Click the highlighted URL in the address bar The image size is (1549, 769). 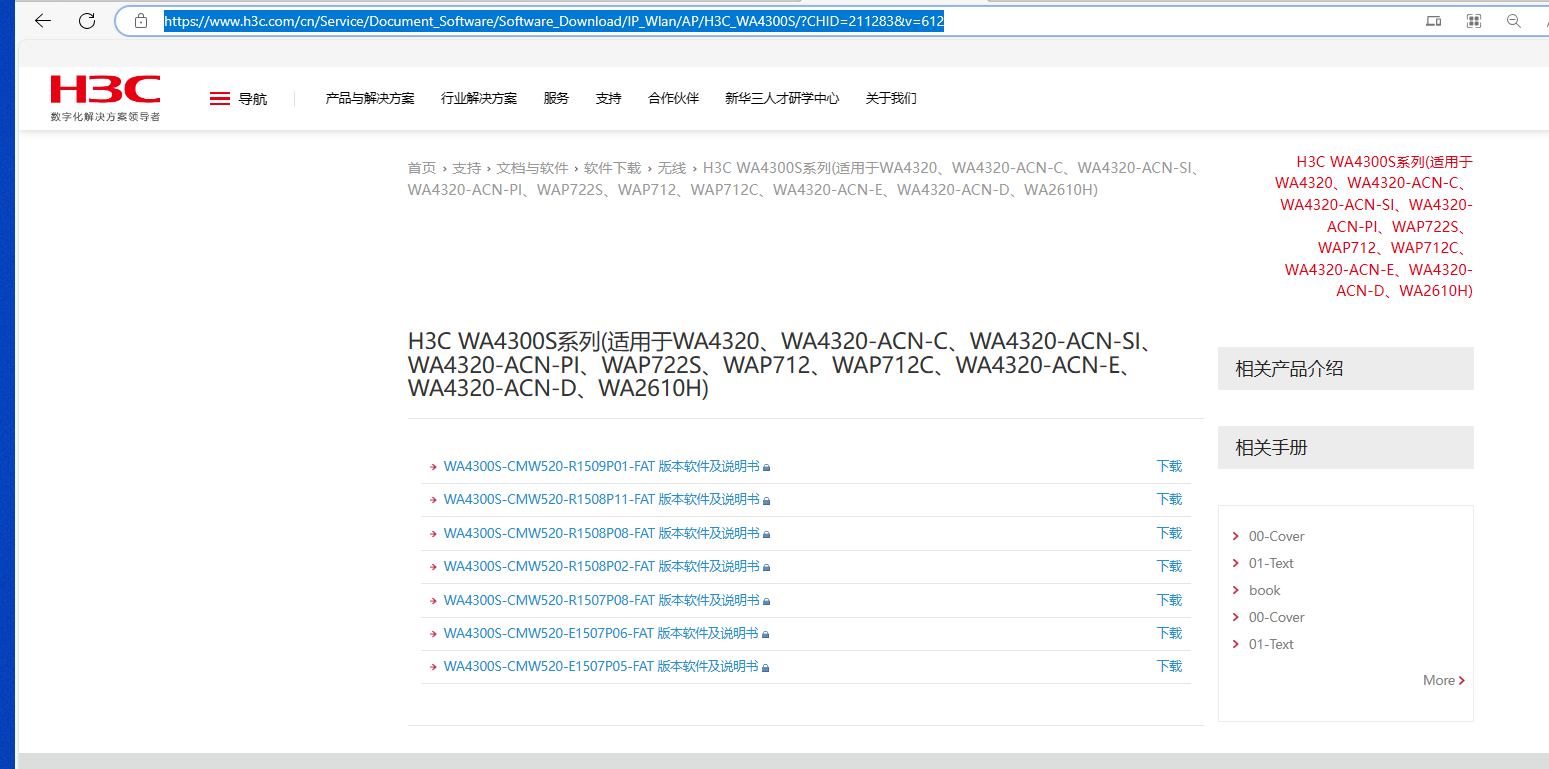[x=554, y=21]
